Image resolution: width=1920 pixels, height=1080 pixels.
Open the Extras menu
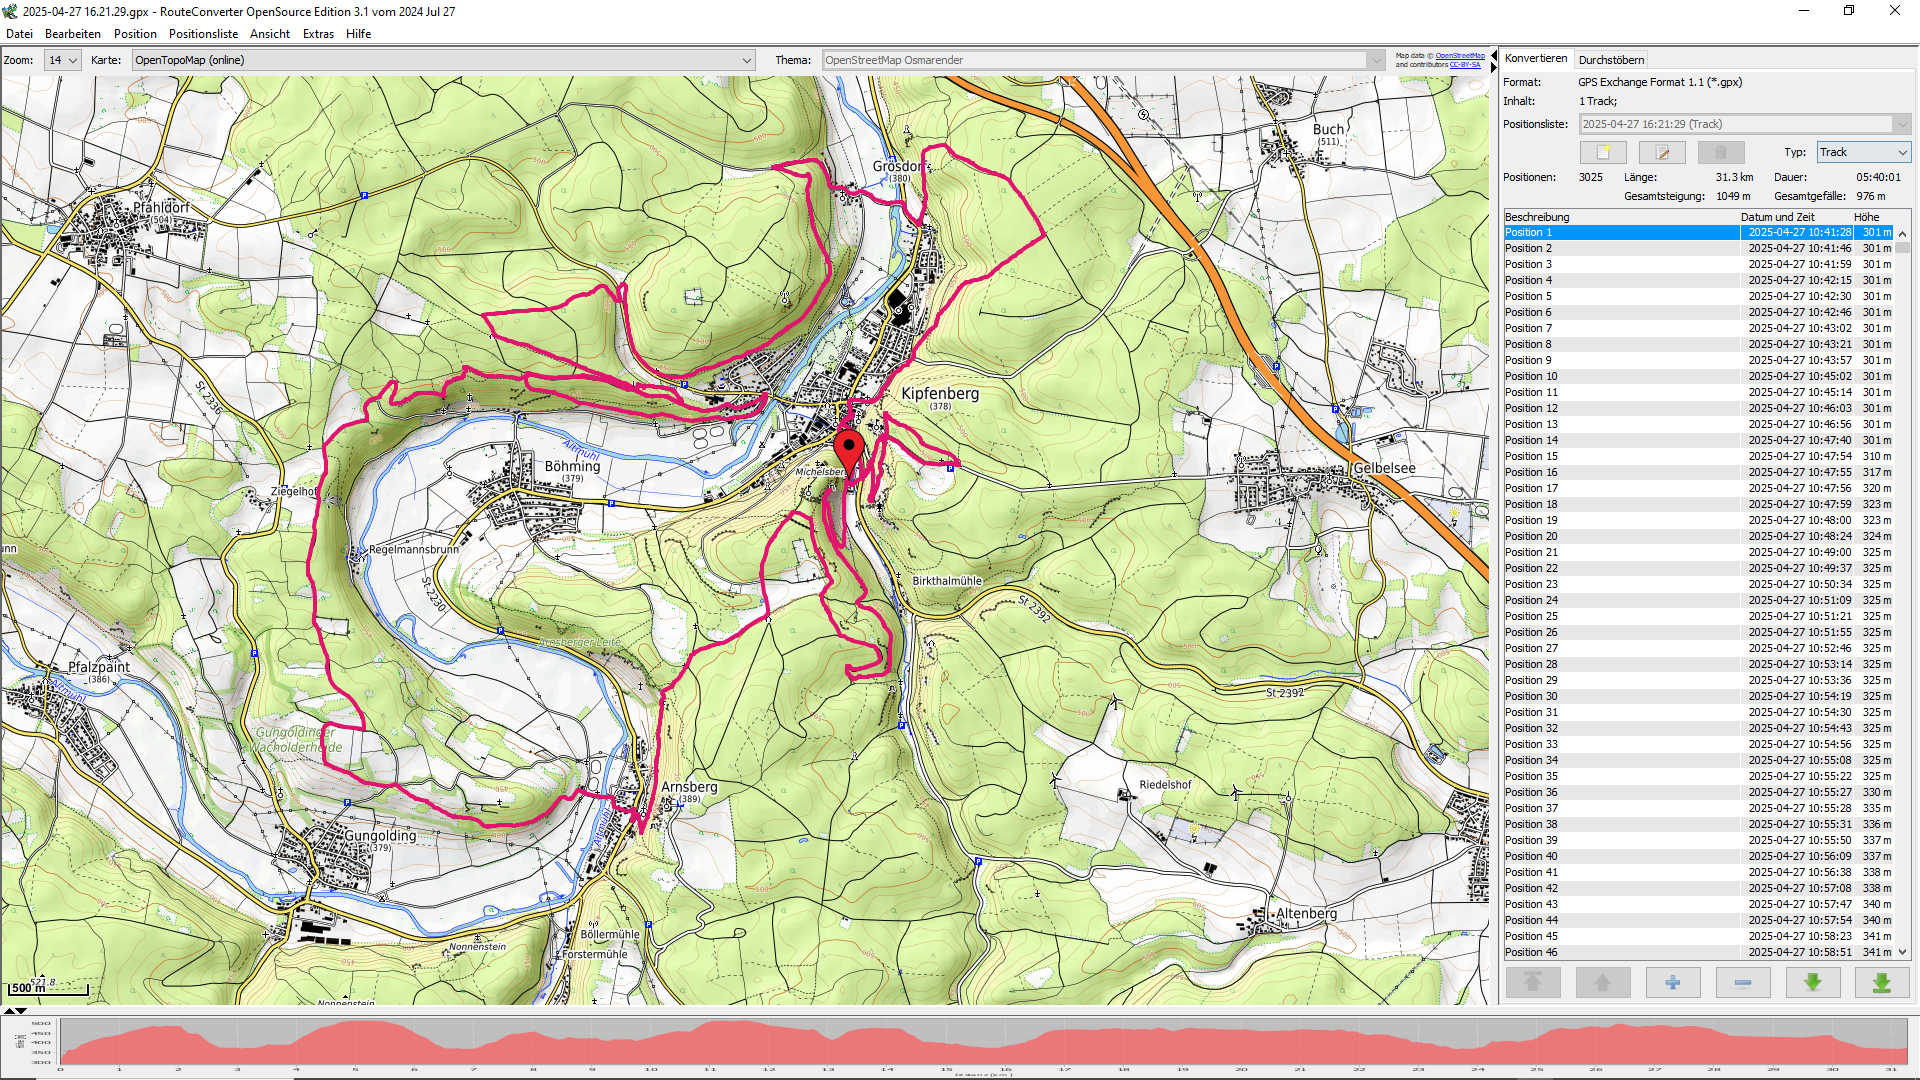(318, 34)
